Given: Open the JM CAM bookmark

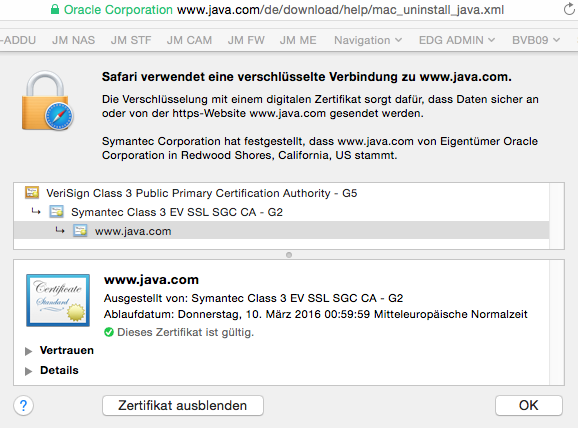Looking at the screenshot, I should coord(189,40).
